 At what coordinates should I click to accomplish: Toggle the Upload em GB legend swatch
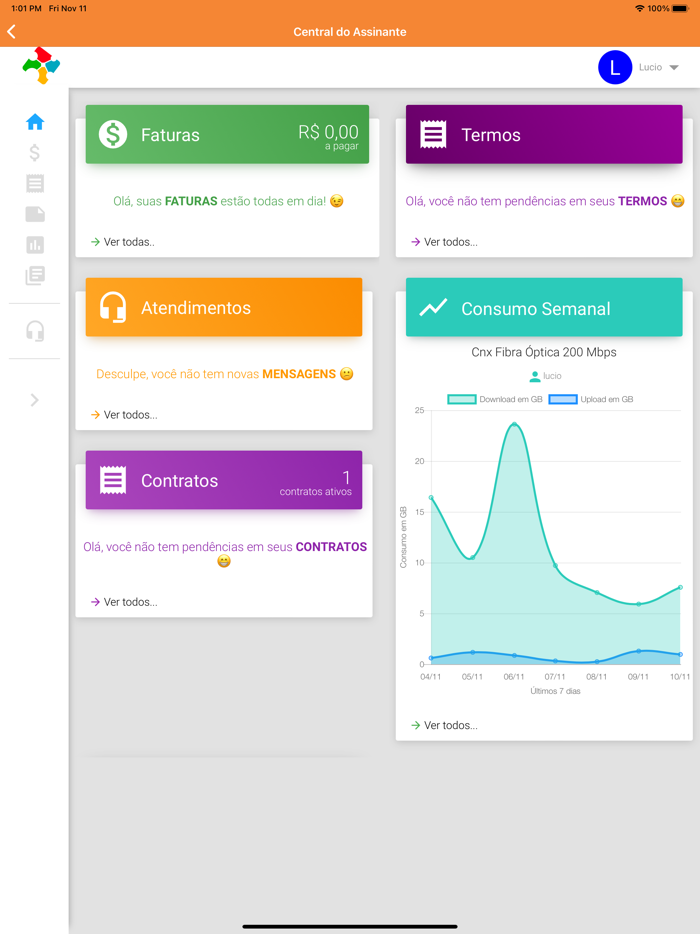563,399
